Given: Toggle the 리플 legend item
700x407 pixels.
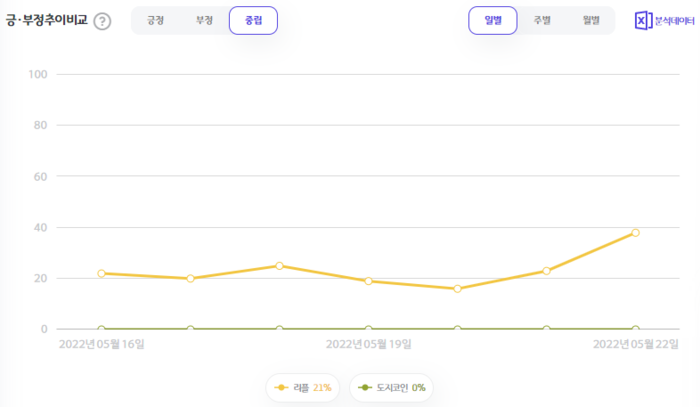Looking at the screenshot, I should [x=303, y=387].
